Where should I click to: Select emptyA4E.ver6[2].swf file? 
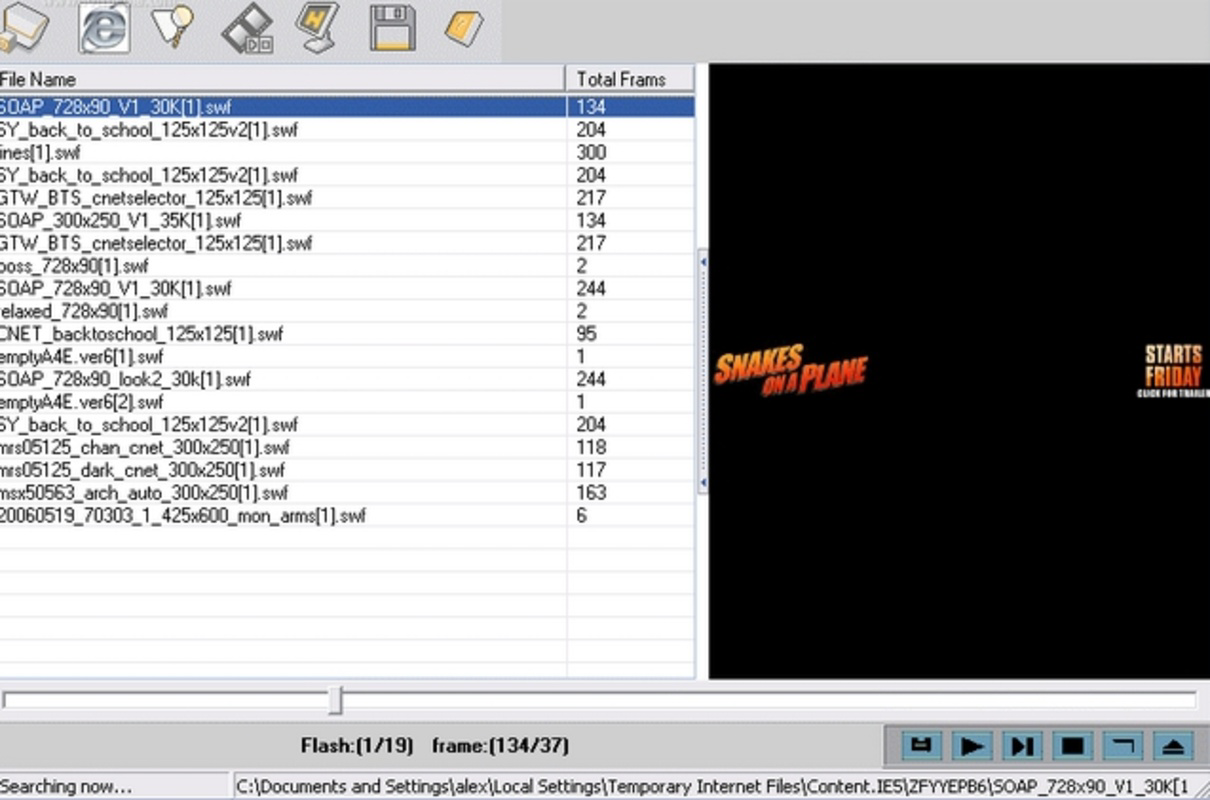[x=347, y=402]
